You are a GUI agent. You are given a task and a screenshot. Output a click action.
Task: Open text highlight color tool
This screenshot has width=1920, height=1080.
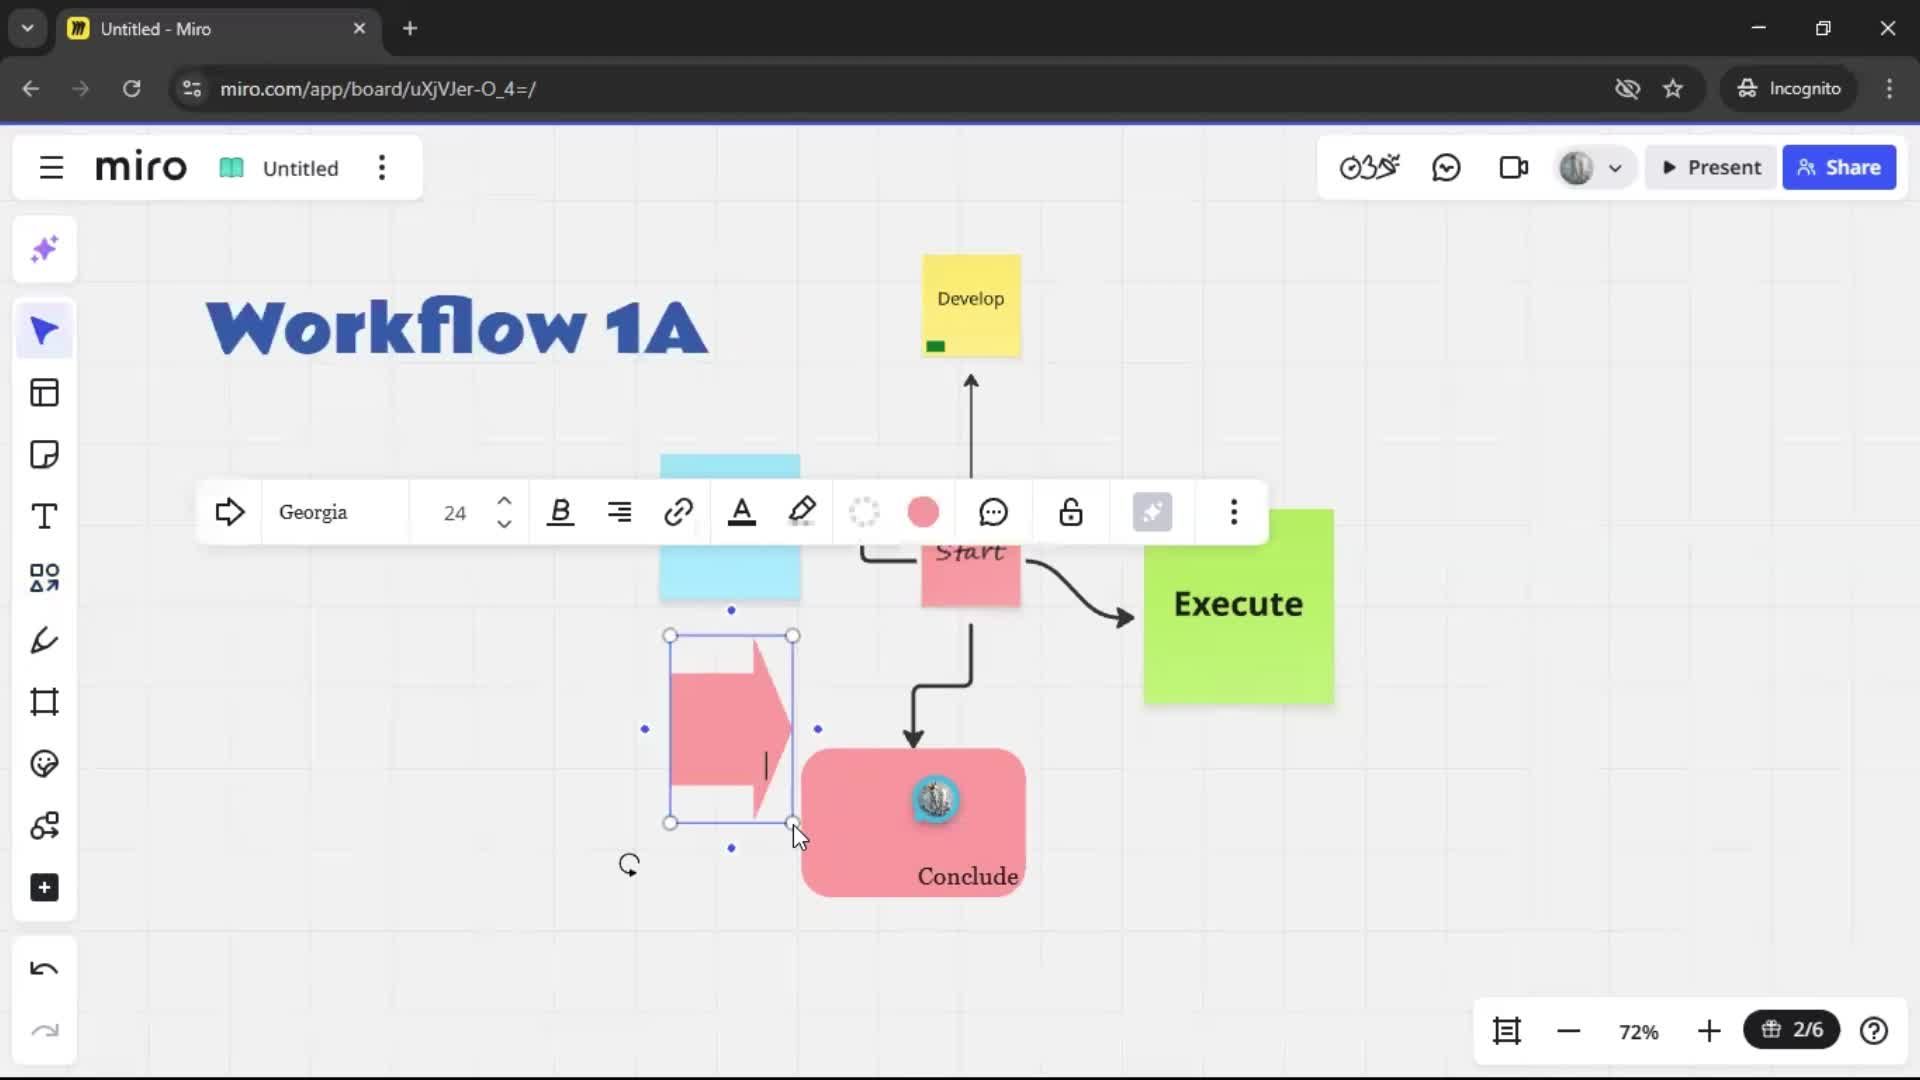(x=802, y=512)
